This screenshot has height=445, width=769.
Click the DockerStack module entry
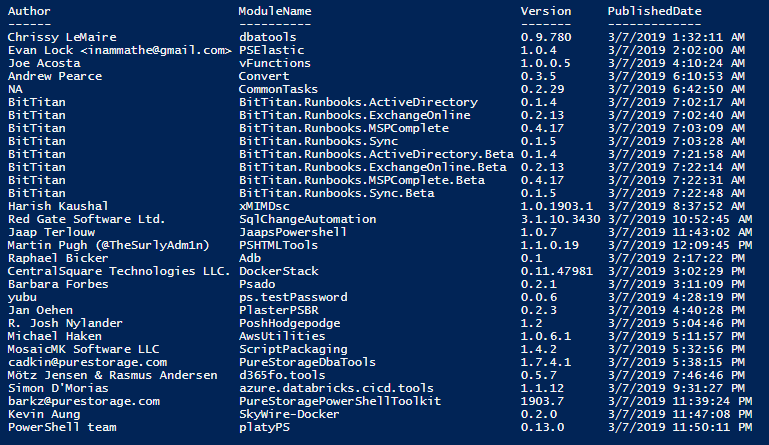(x=279, y=271)
